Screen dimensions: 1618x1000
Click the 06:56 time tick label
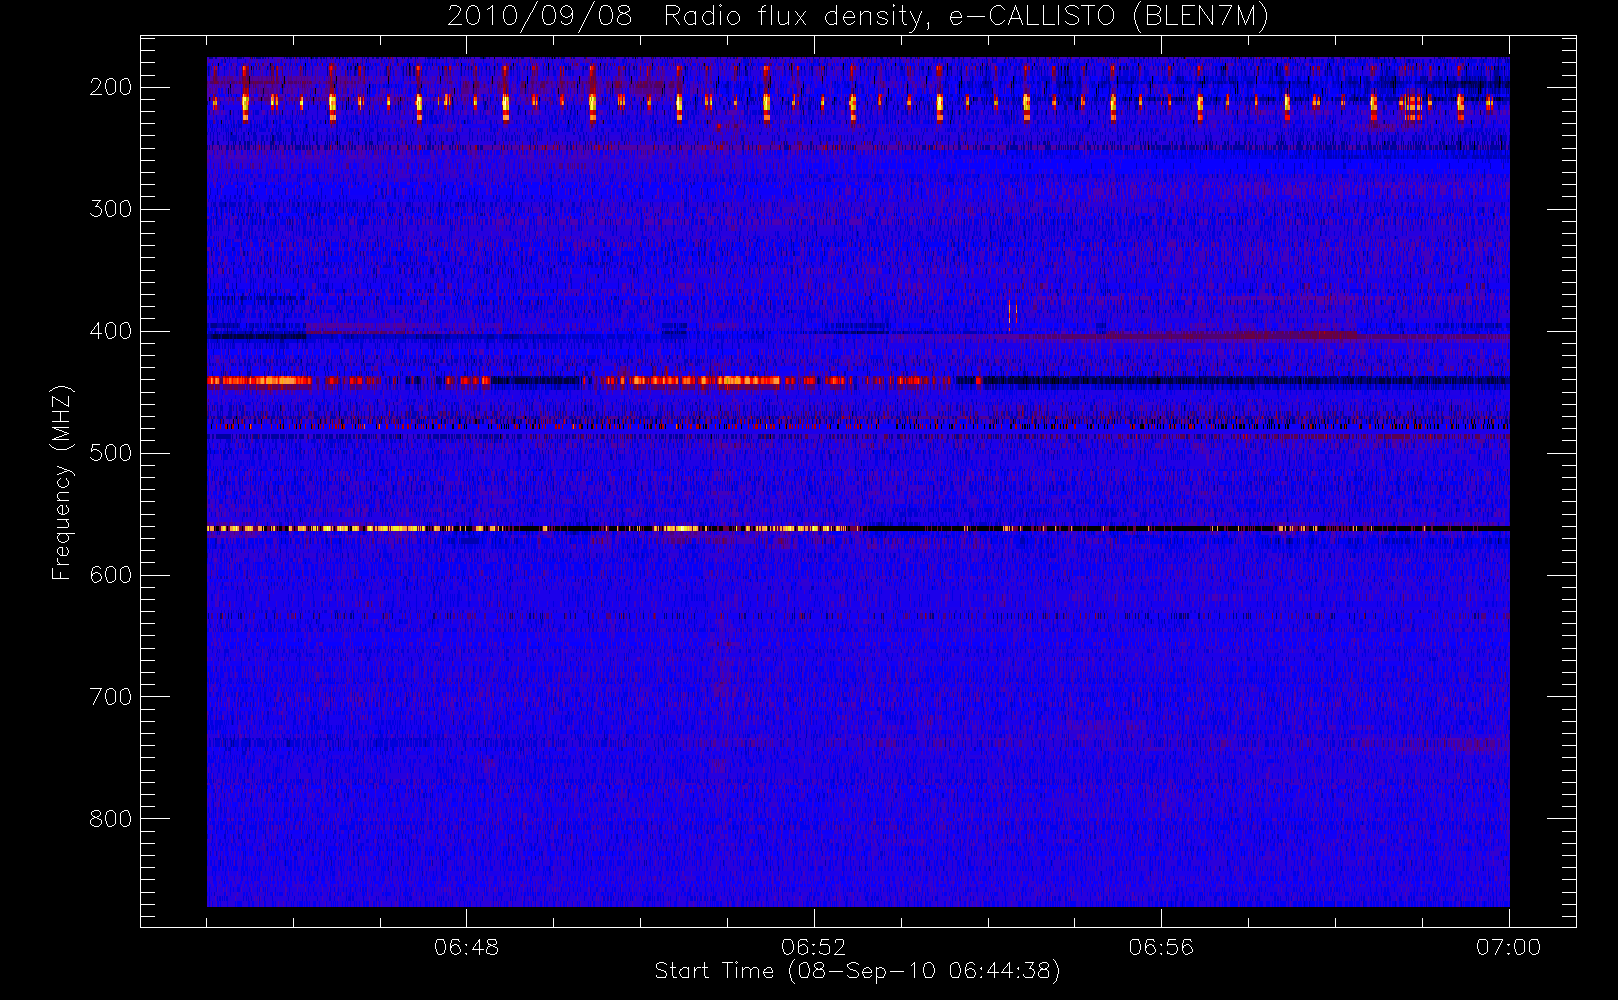[x=1161, y=947]
